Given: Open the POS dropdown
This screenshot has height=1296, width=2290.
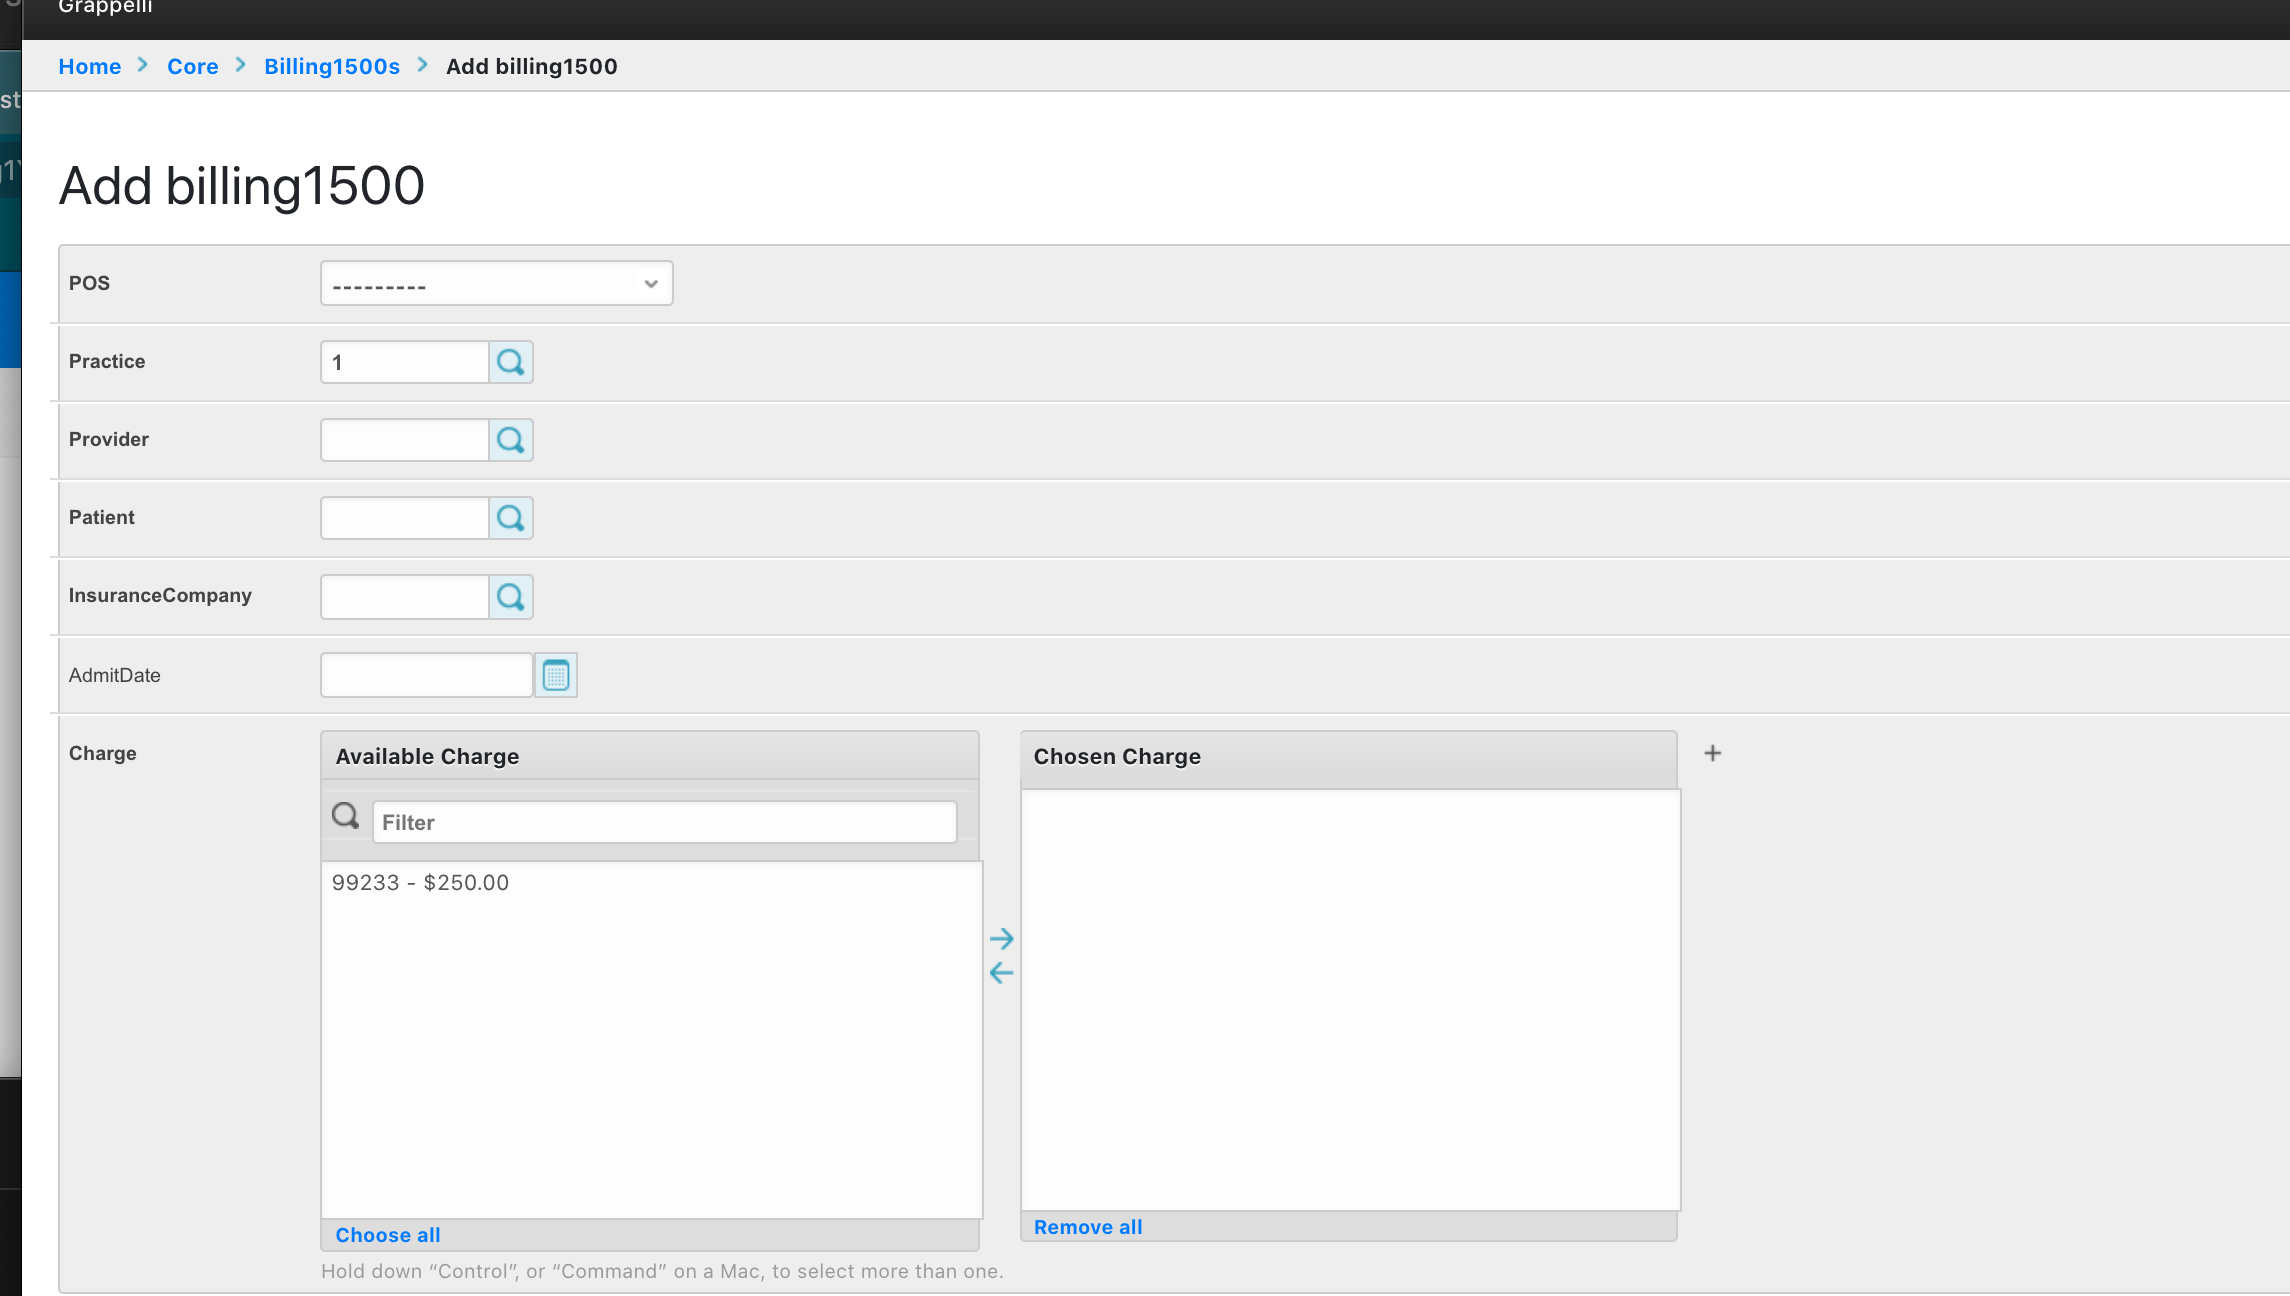Looking at the screenshot, I should coord(496,283).
